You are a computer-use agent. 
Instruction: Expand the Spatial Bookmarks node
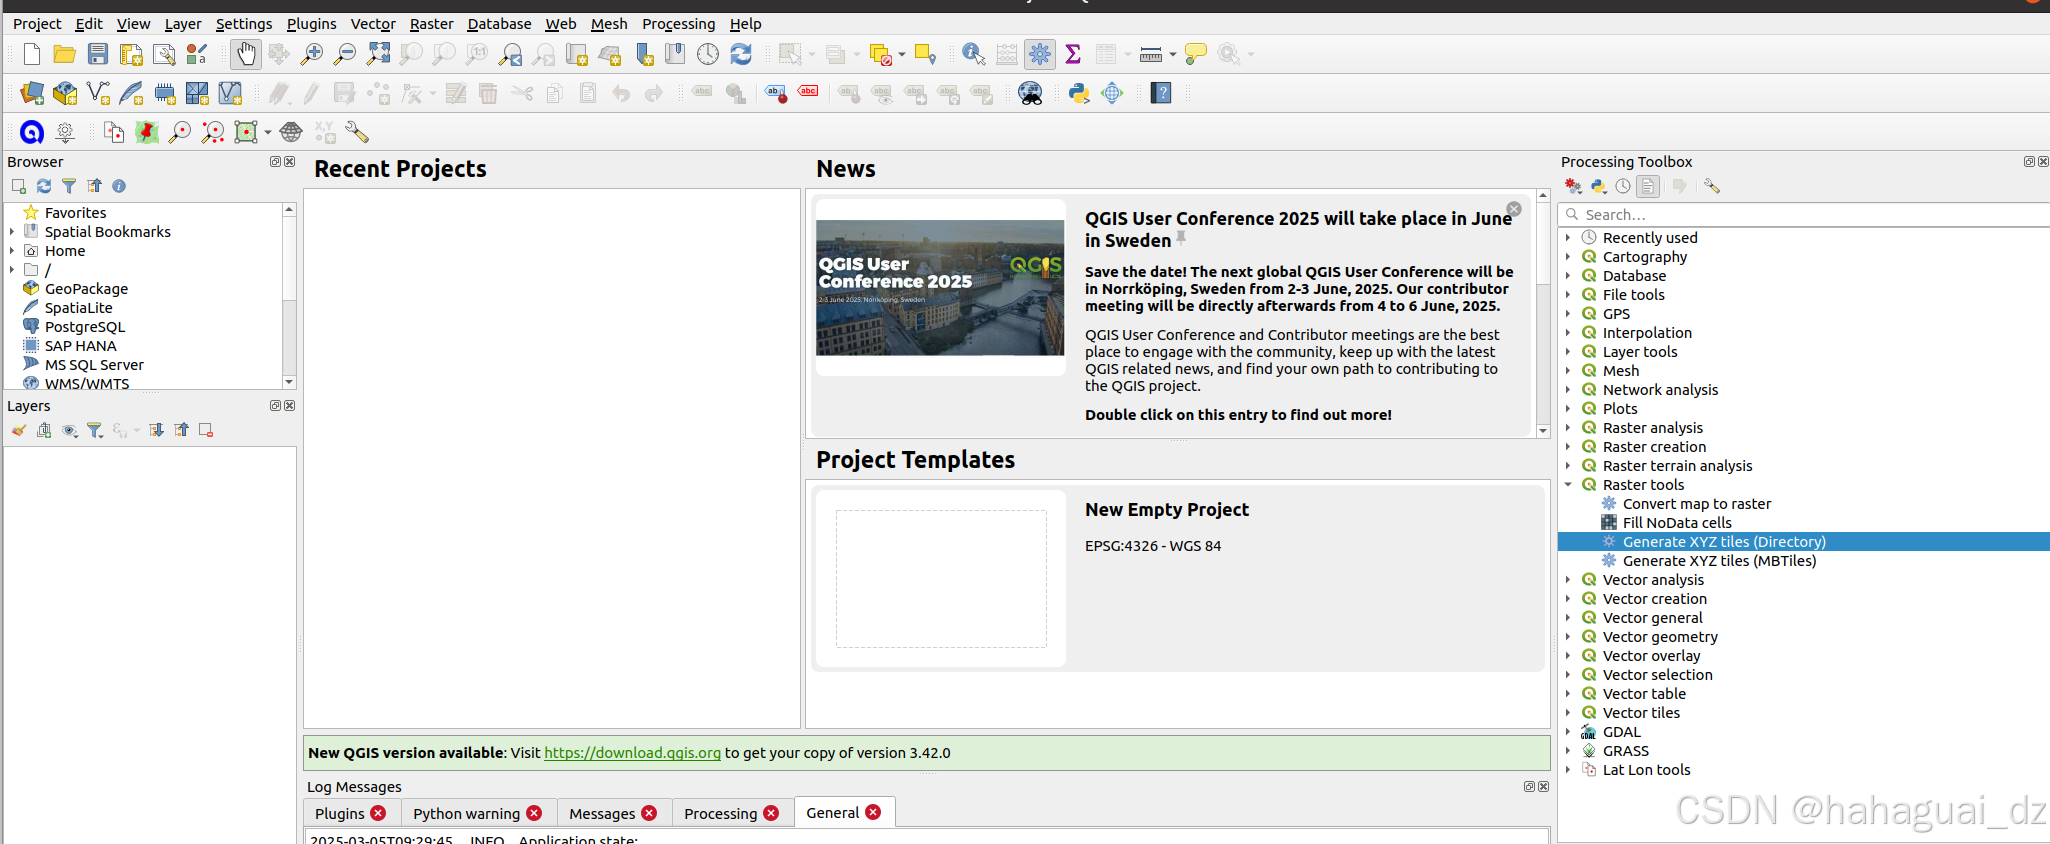click(x=12, y=232)
